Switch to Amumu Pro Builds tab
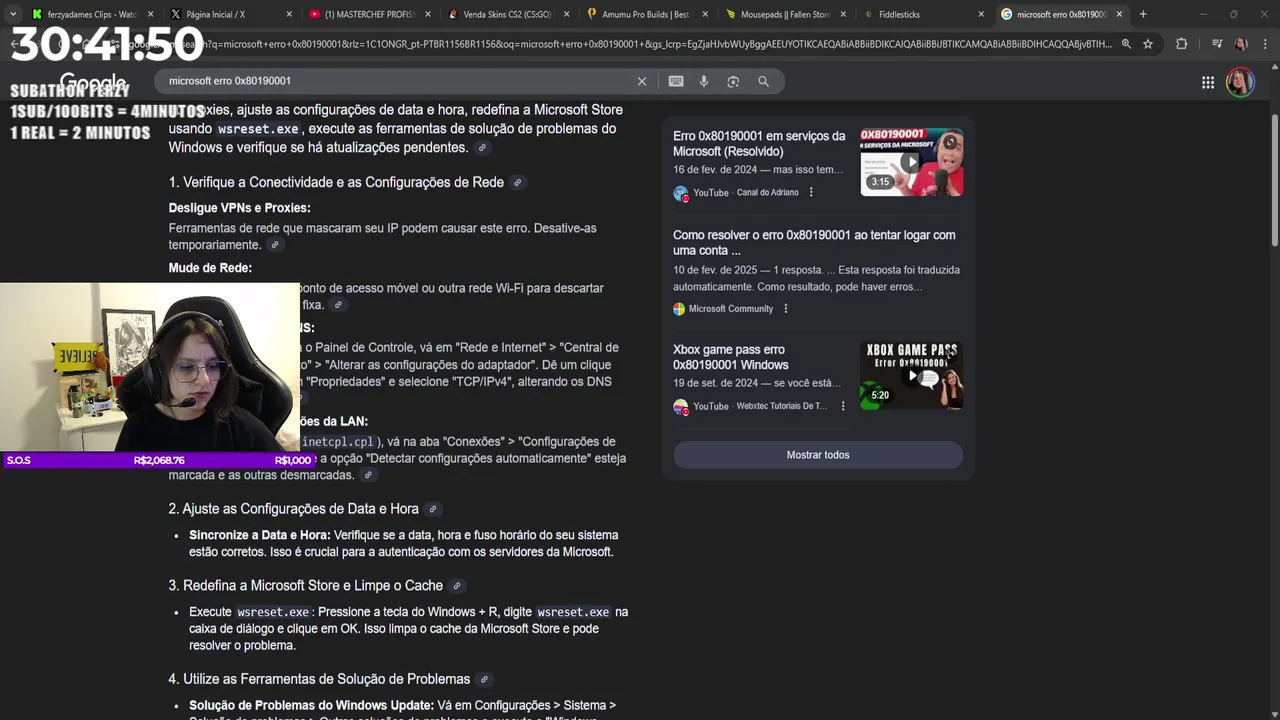This screenshot has height=720, width=1280. [x=645, y=15]
